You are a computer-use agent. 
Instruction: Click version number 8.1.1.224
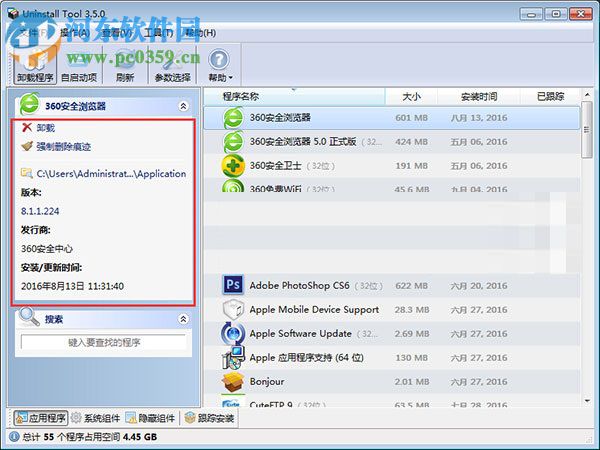tap(40, 211)
